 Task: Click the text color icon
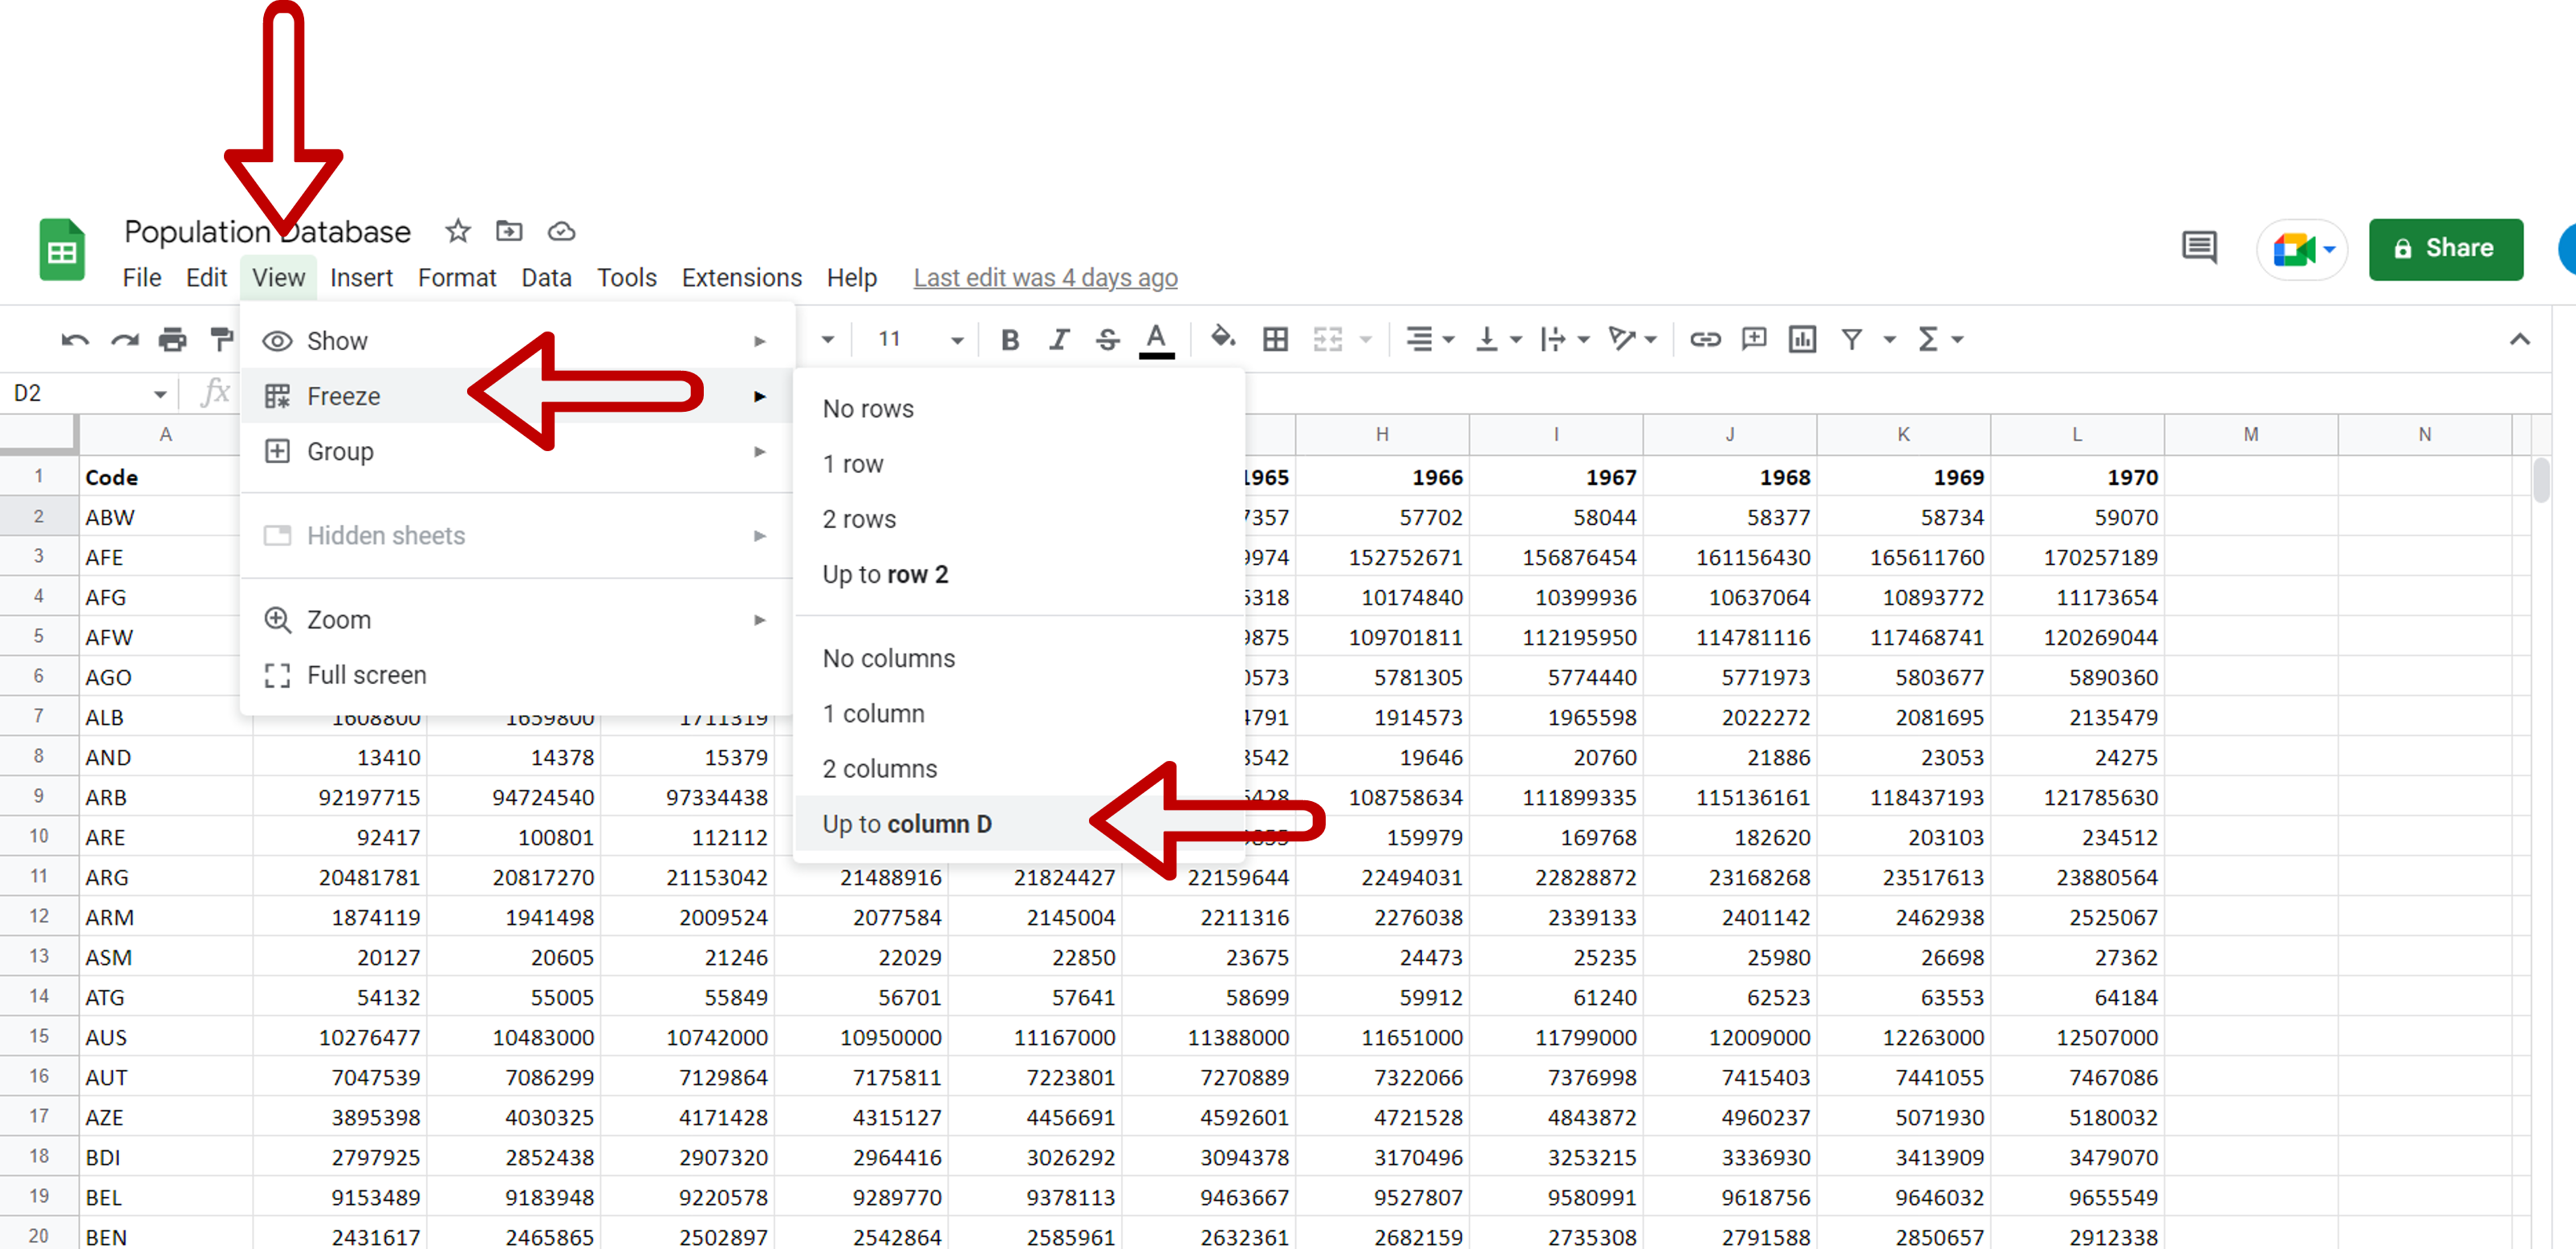point(1155,340)
